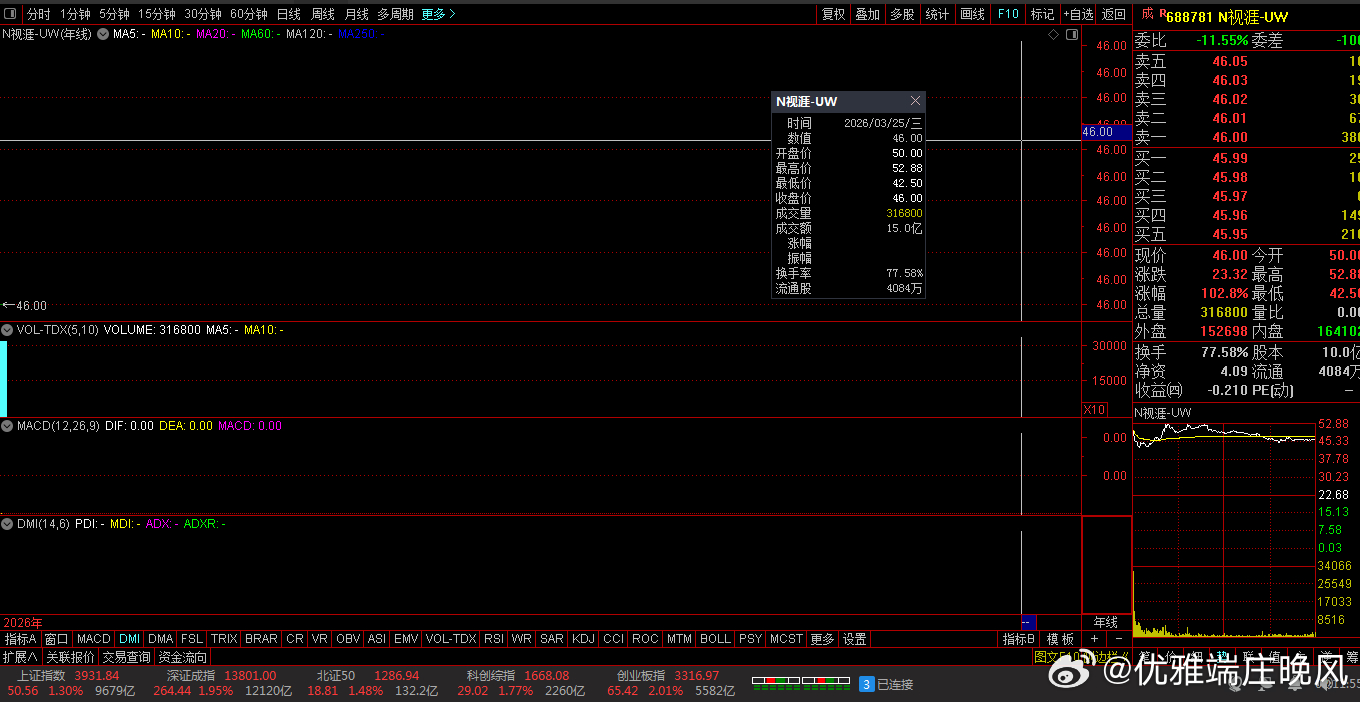Select the FSL indicator tab

point(192,639)
